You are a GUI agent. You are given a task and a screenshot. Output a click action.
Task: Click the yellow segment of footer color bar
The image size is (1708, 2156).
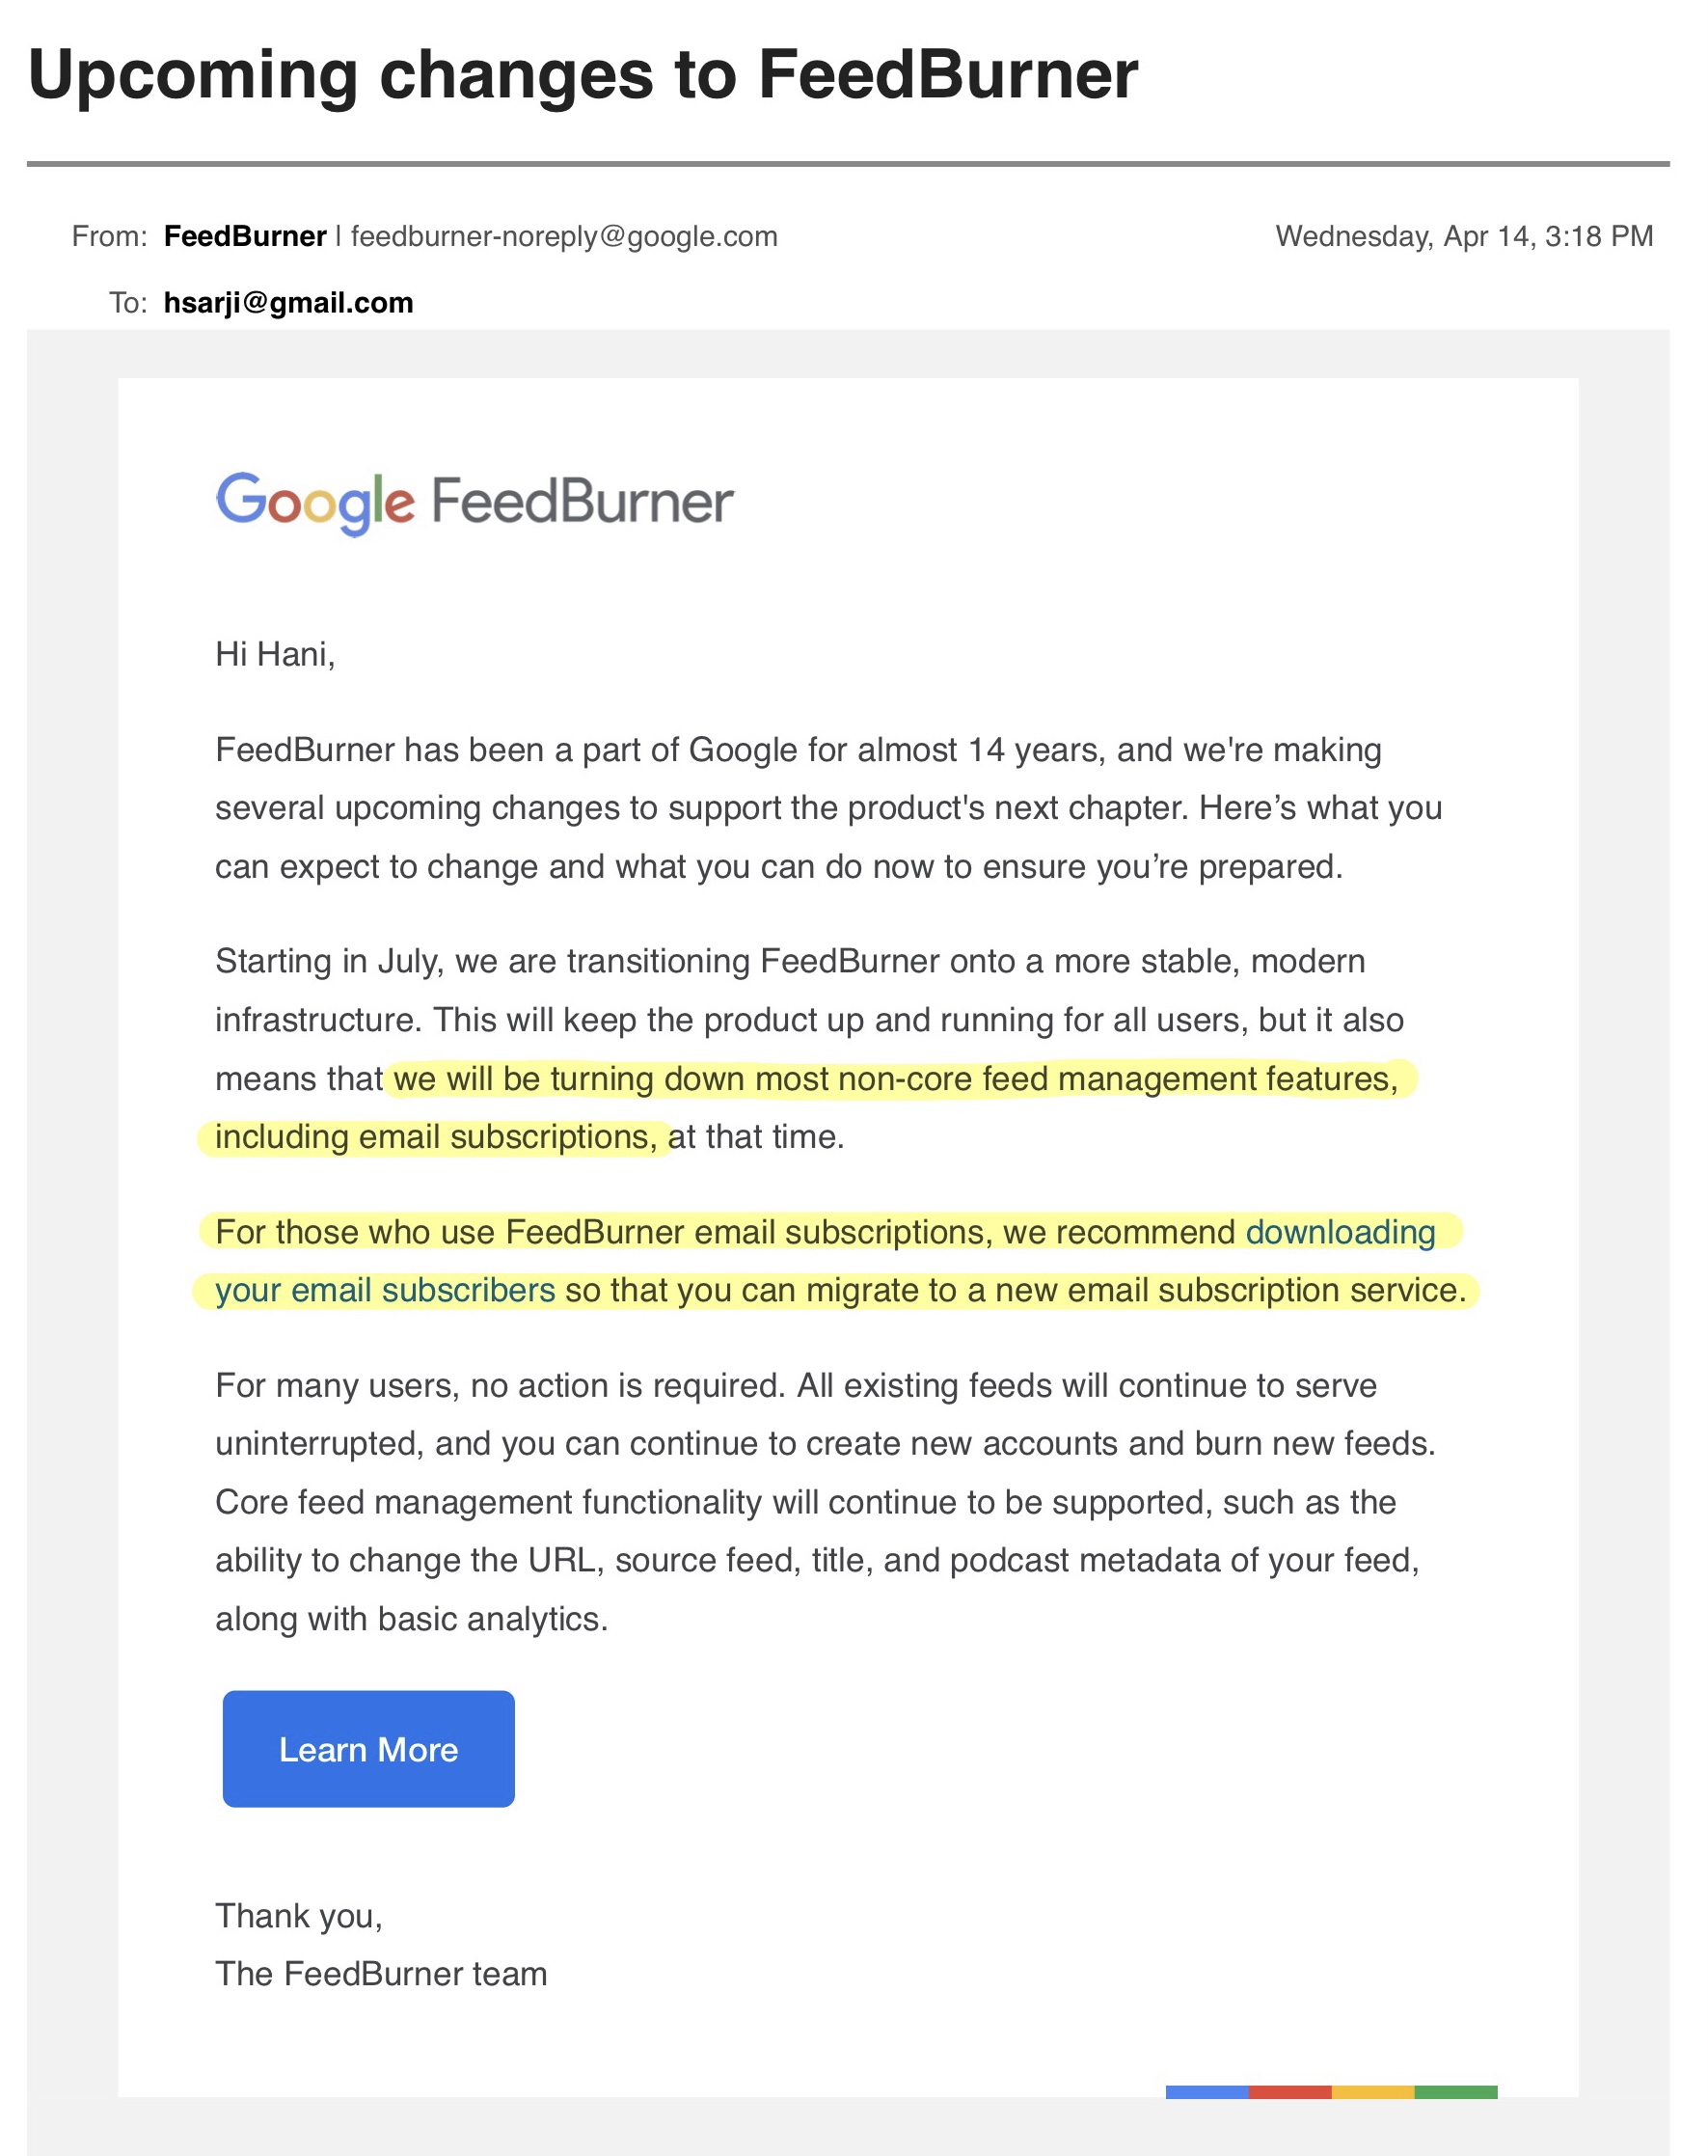1373,2092
